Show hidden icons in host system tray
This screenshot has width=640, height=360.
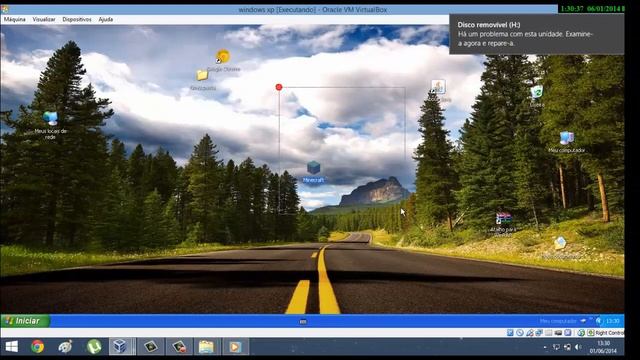[x=545, y=347]
